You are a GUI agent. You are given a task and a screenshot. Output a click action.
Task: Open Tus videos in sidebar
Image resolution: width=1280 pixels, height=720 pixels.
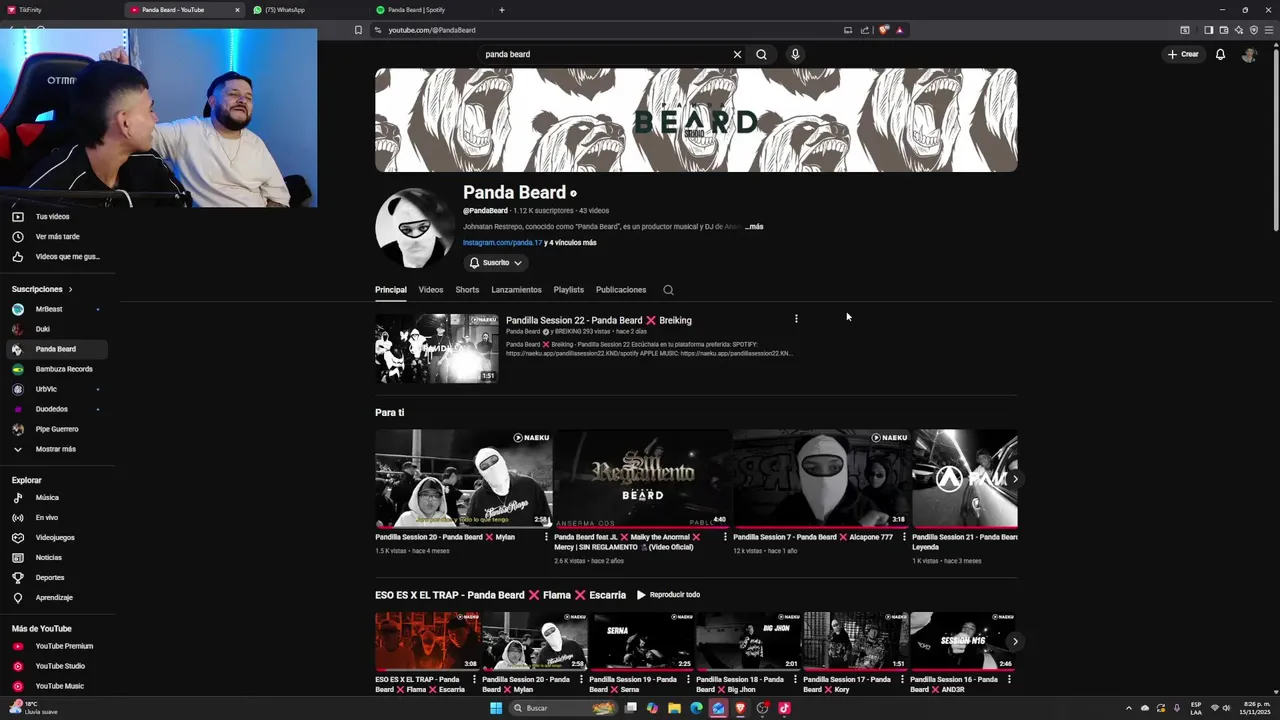tap(57, 217)
